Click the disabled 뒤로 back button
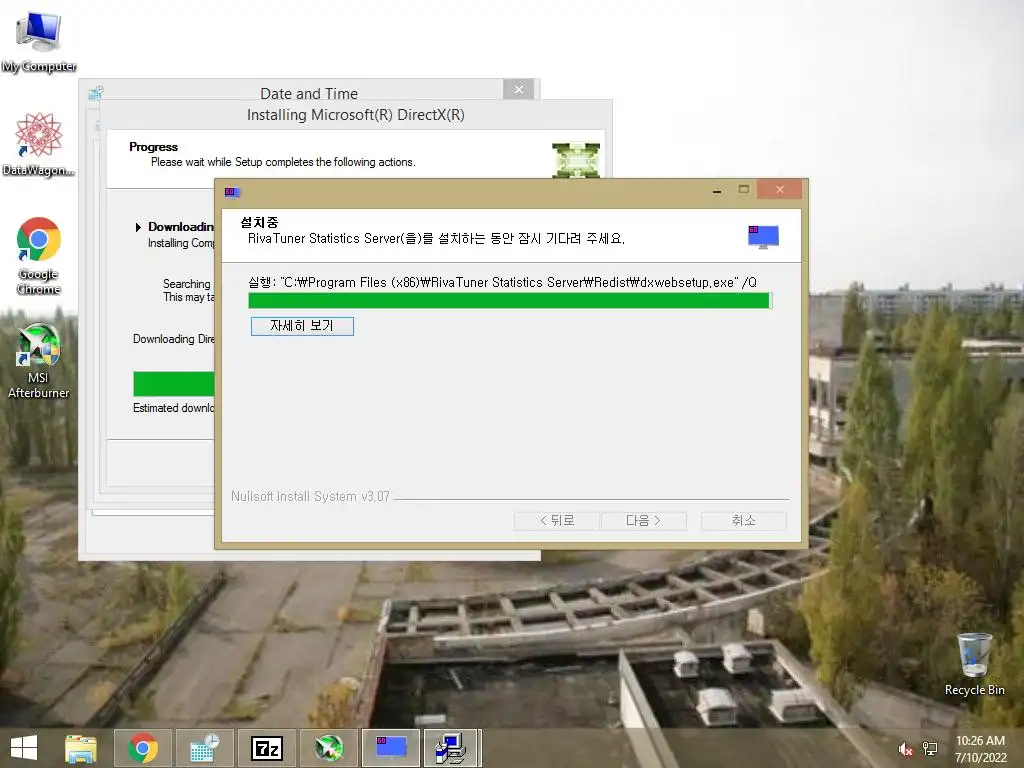The image size is (1024, 768). pos(556,520)
